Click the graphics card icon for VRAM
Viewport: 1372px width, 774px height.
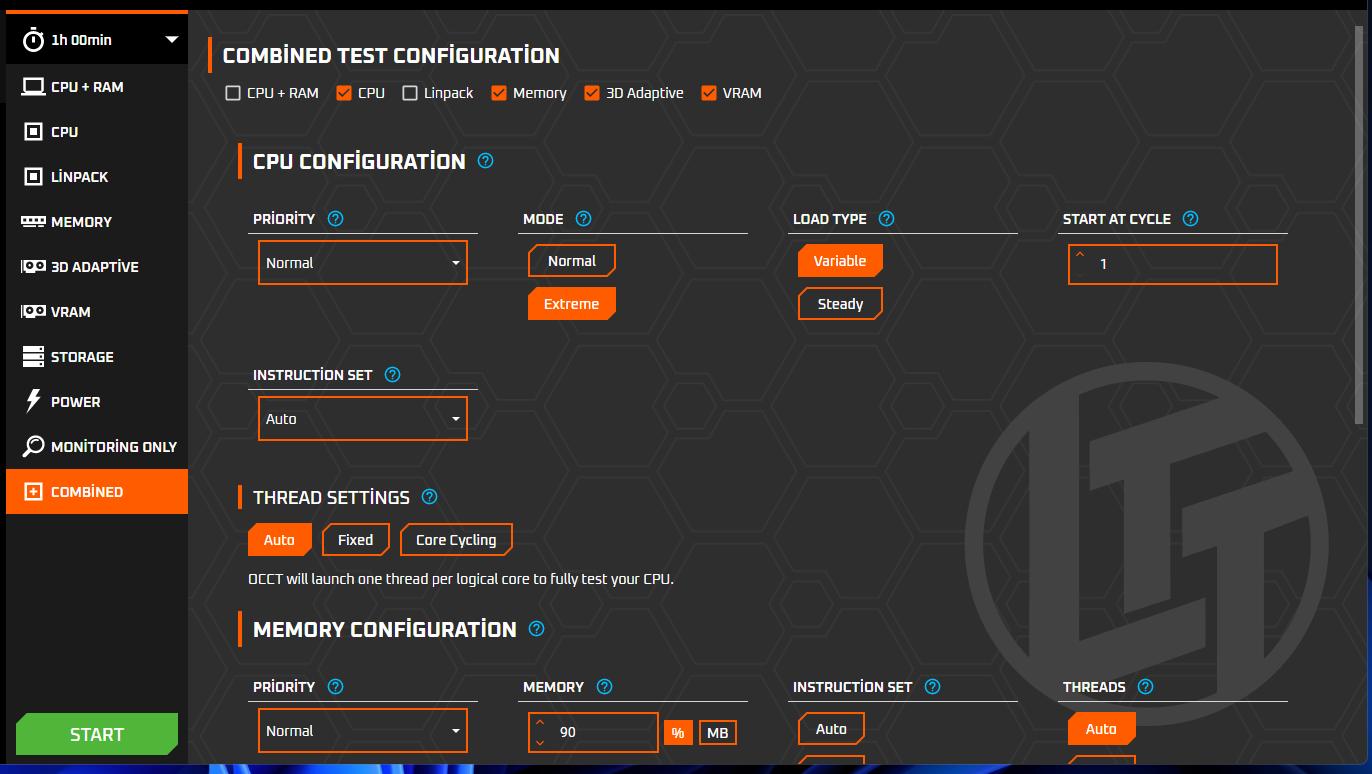tap(33, 312)
